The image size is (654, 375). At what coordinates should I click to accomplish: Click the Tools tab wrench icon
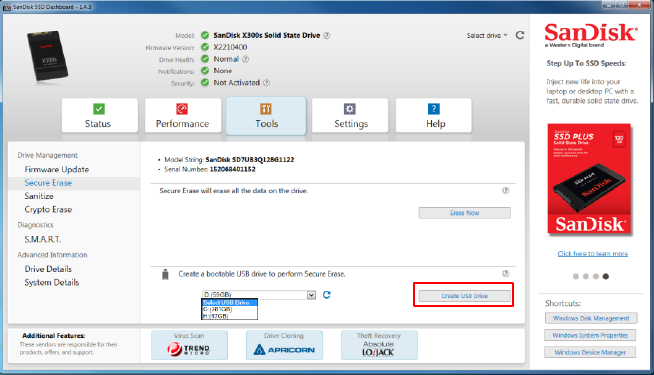point(266,109)
